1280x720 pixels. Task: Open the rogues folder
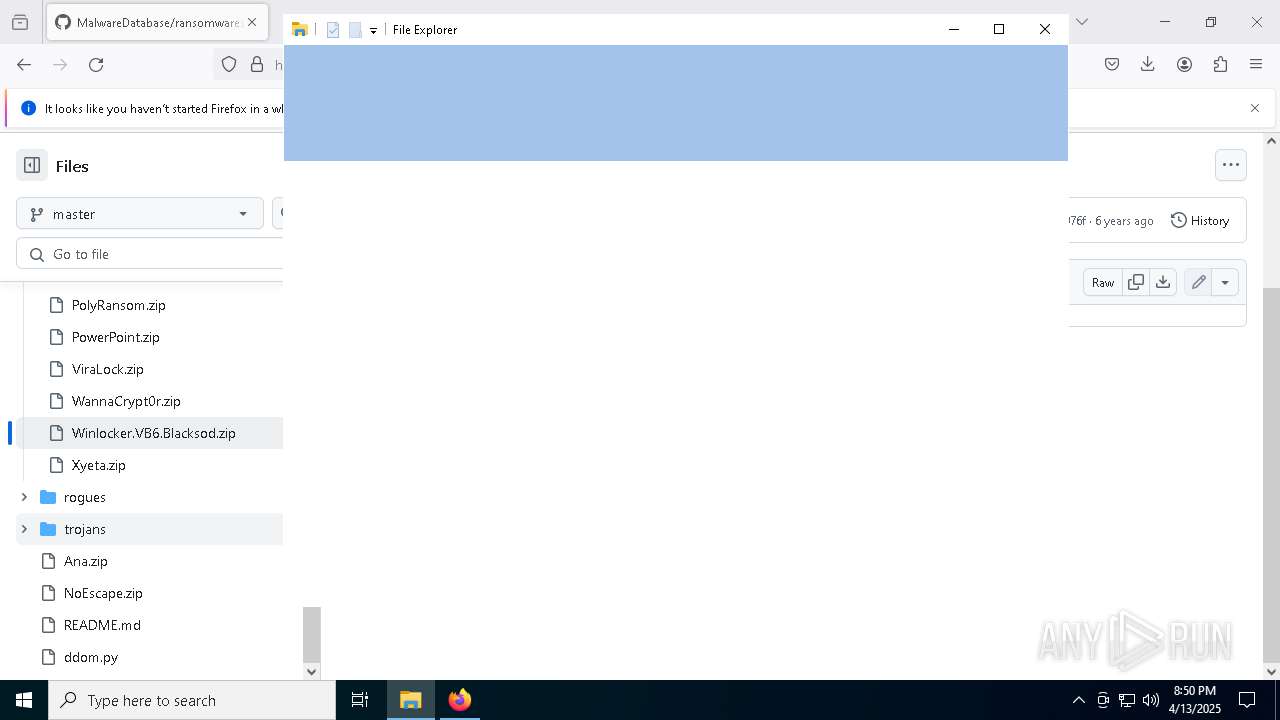(x=84, y=497)
